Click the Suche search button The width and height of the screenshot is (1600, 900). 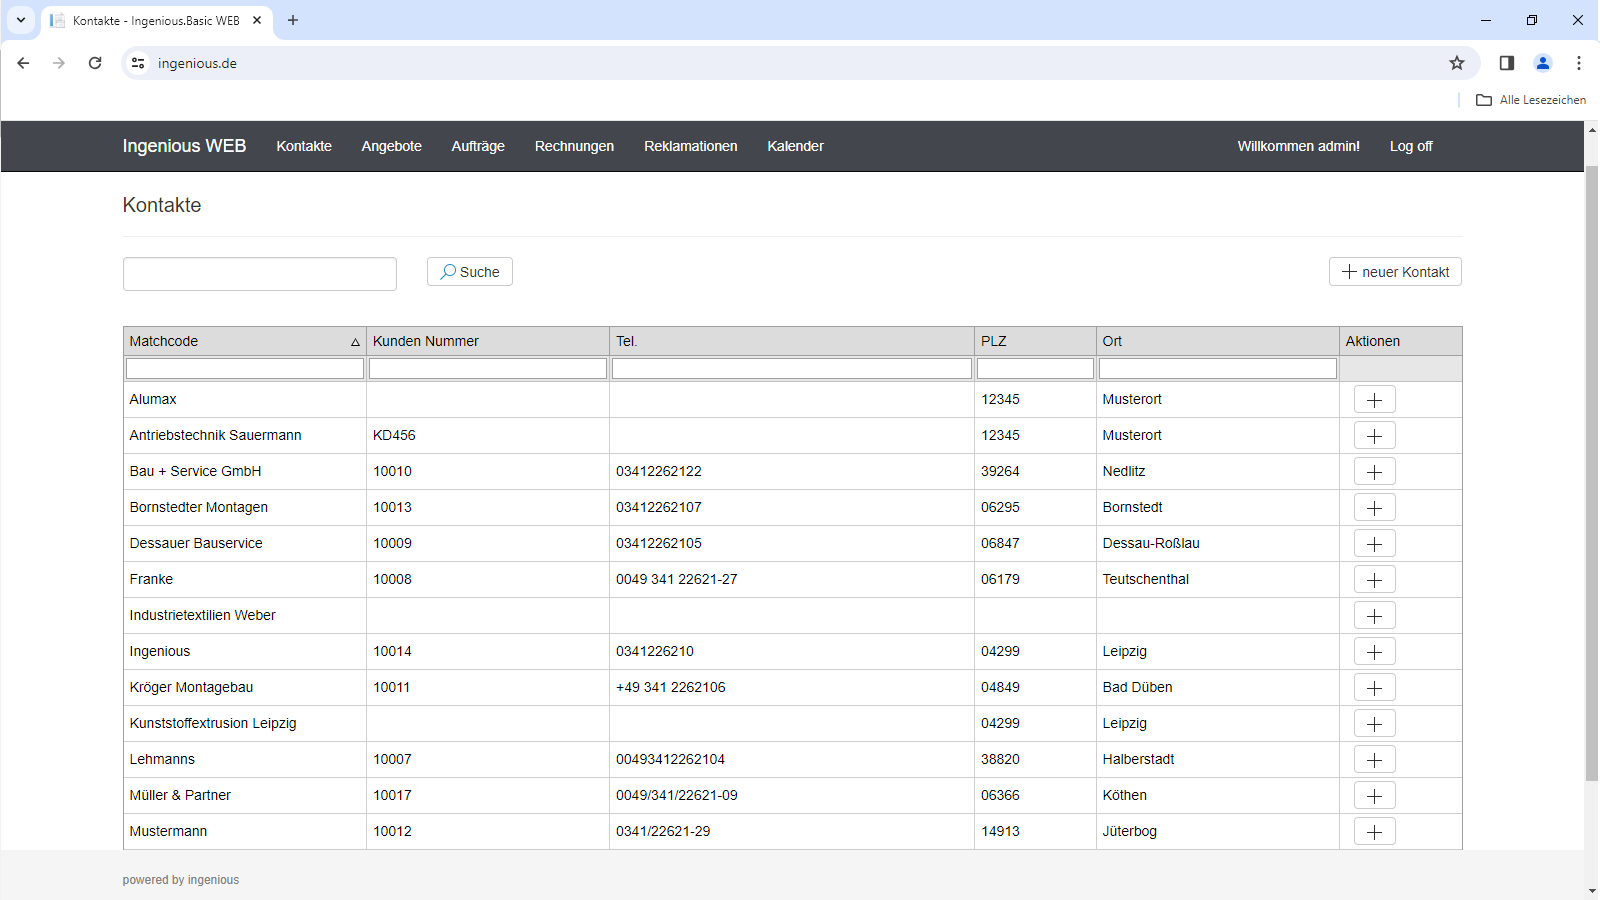point(470,272)
